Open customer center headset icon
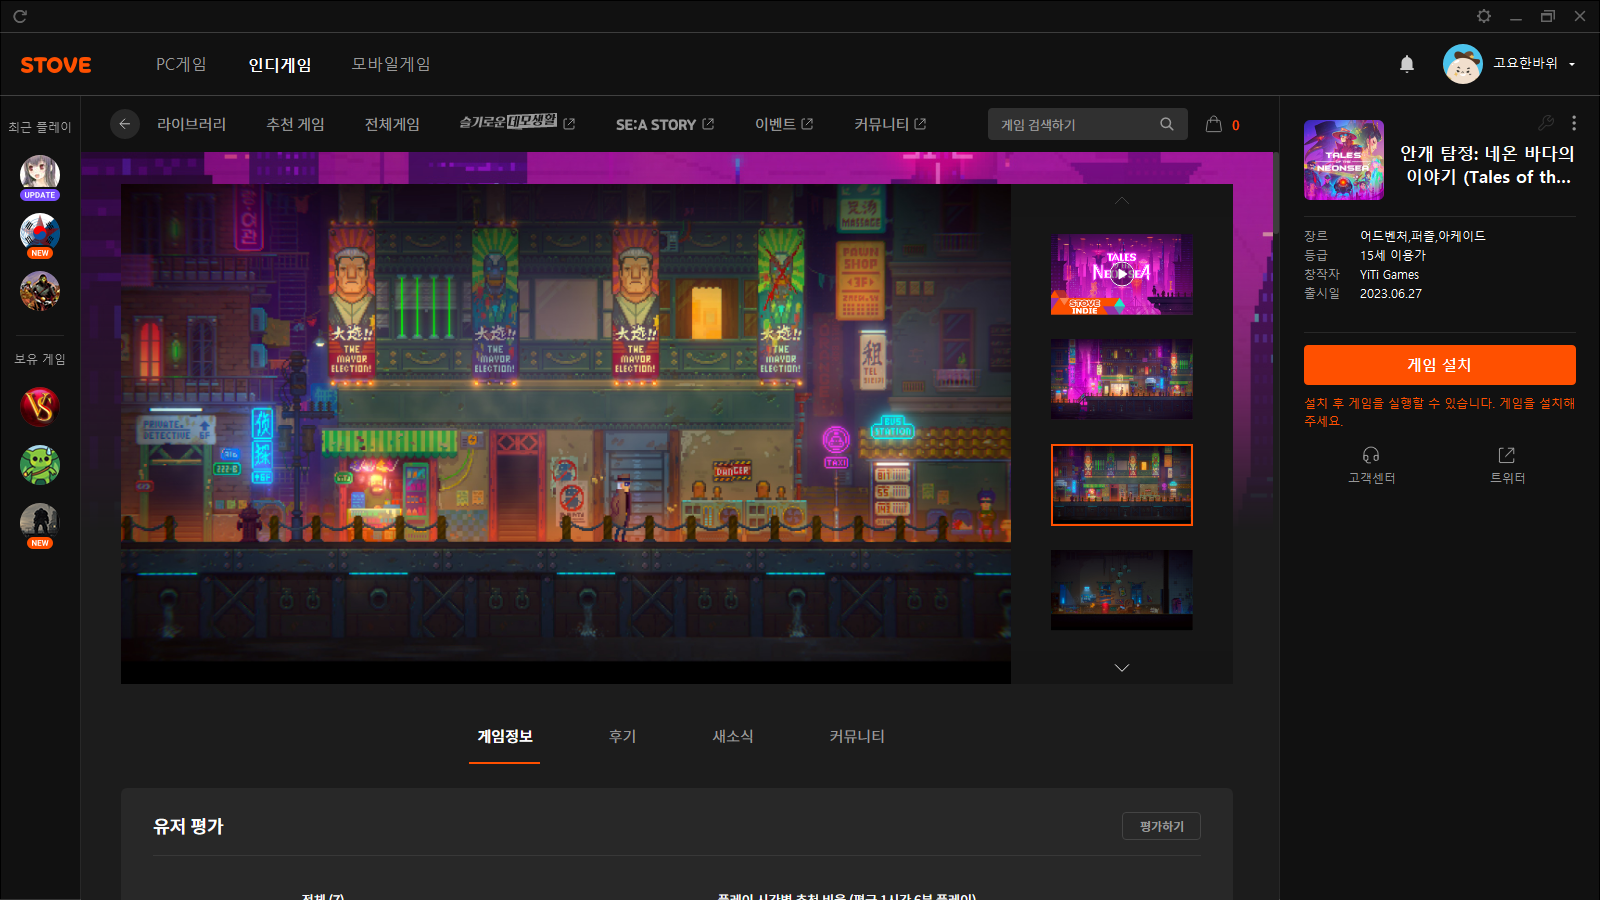Screen dimensions: 1600x900 pyautogui.click(x=1371, y=456)
